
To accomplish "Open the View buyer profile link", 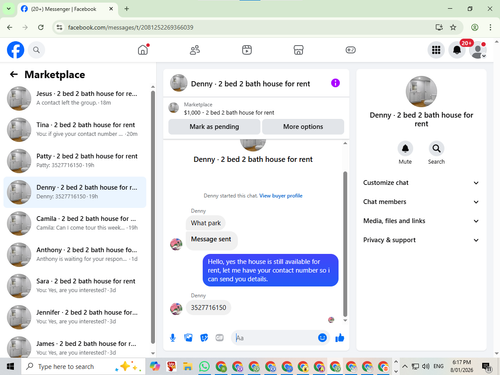I will (281, 196).
